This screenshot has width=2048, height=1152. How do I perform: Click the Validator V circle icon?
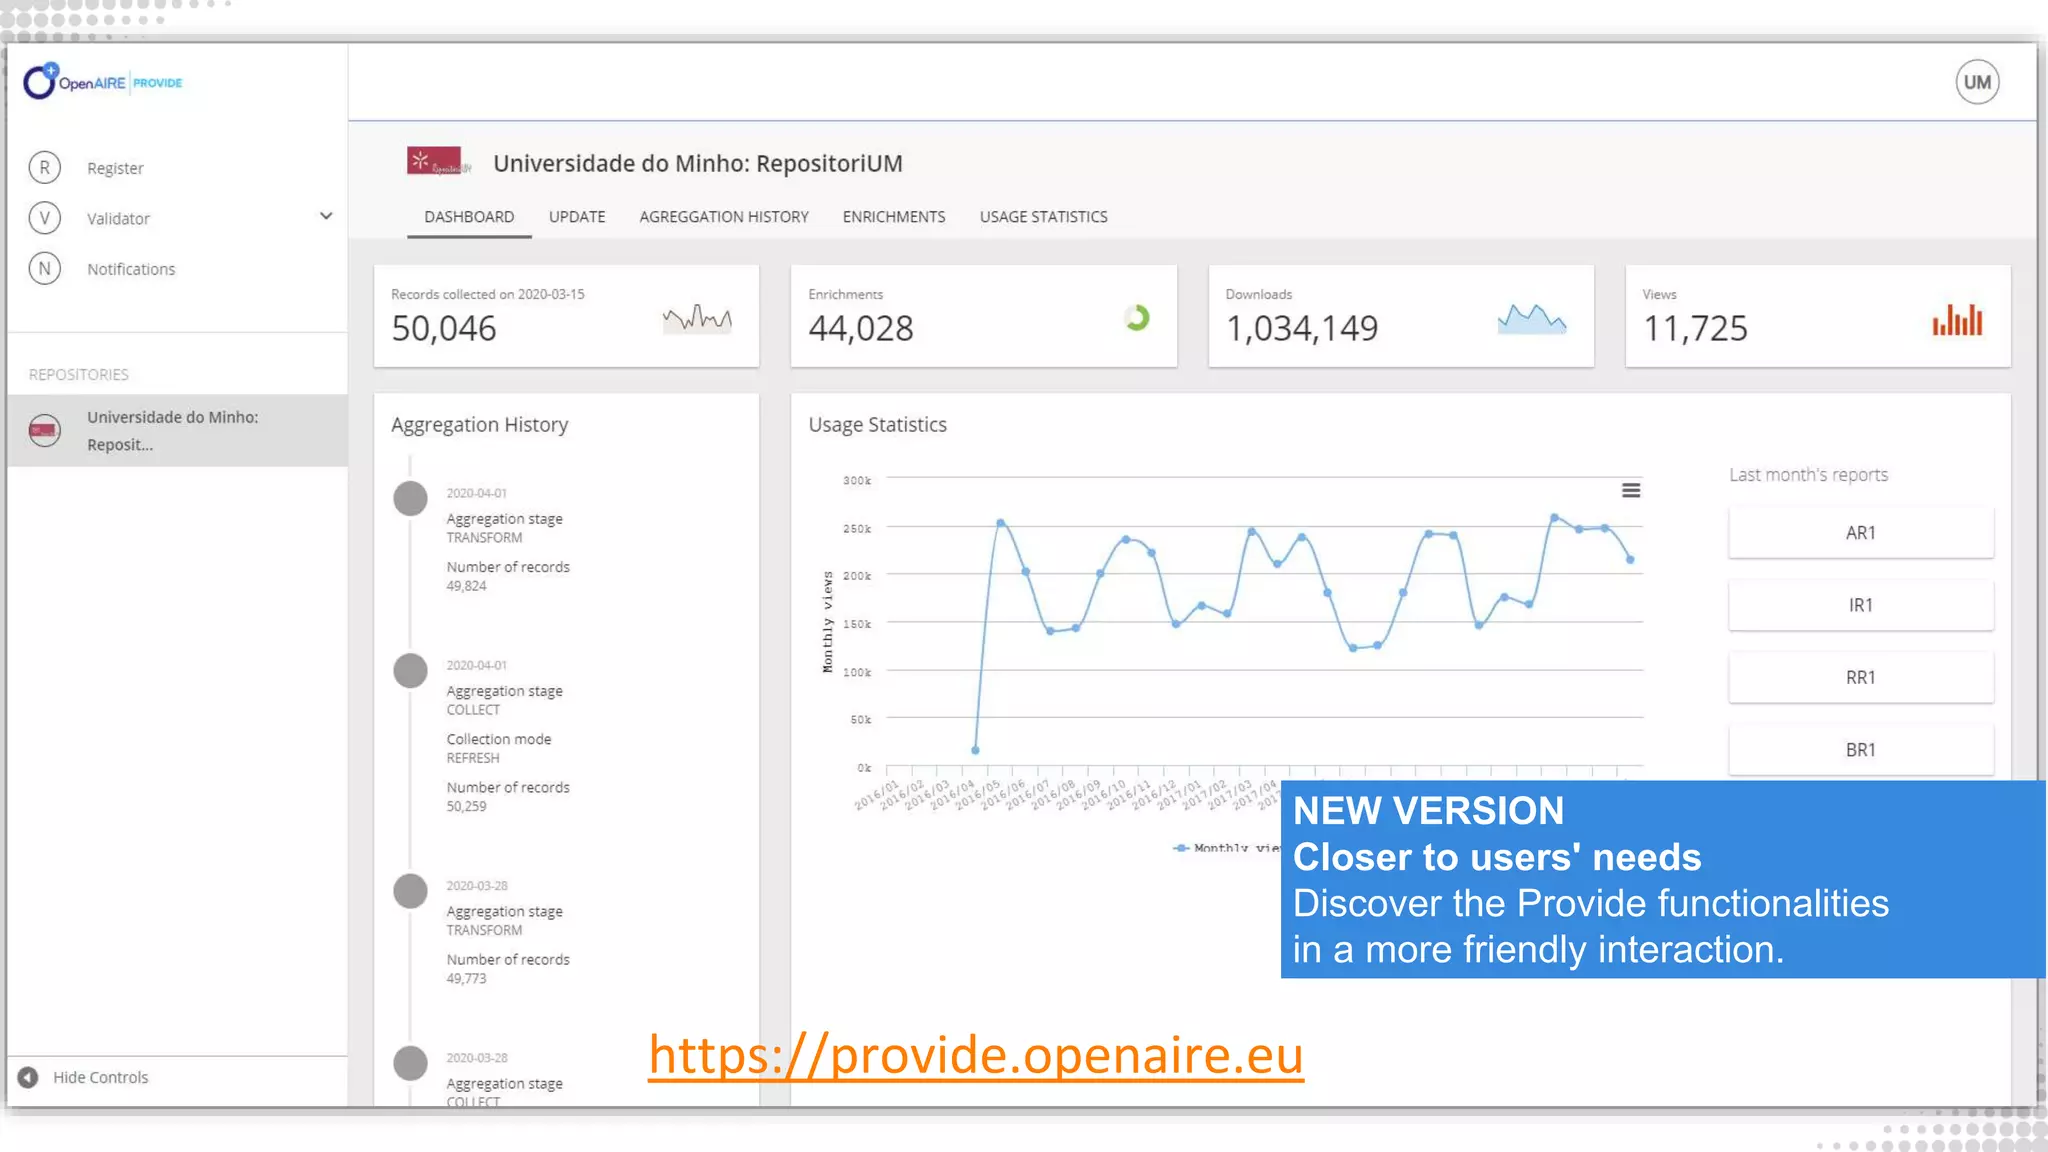coord(45,217)
